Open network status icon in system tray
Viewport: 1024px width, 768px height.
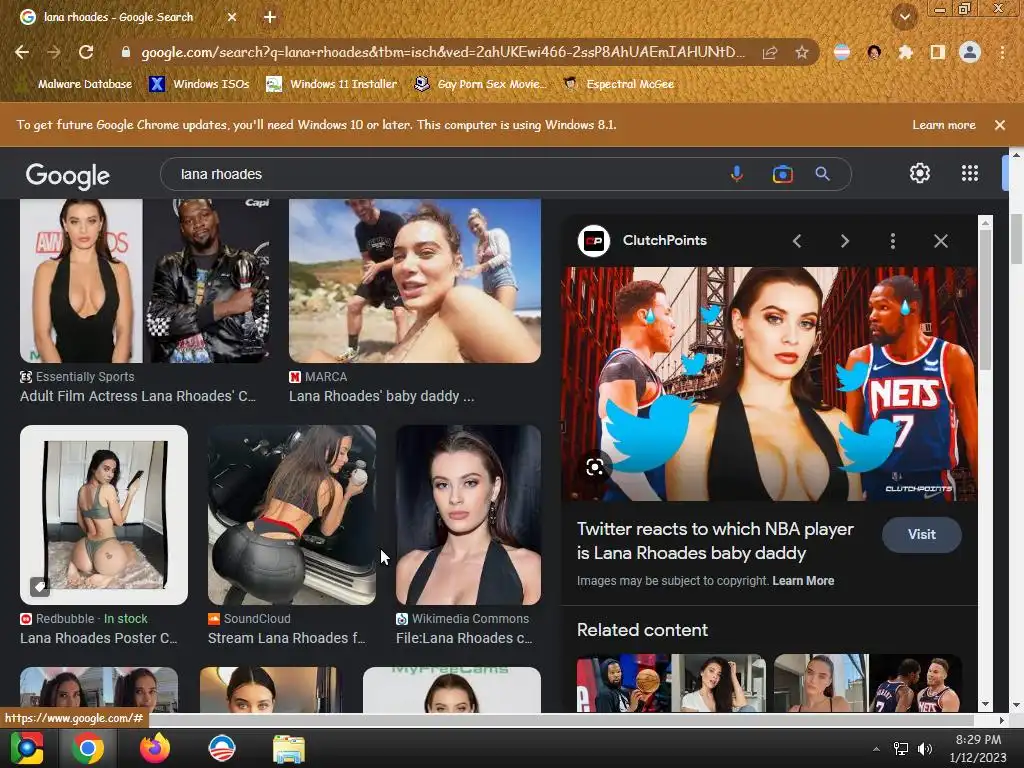(901, 748)
